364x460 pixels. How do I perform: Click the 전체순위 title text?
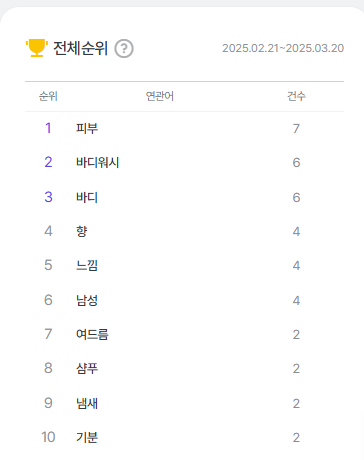(80, 48)
